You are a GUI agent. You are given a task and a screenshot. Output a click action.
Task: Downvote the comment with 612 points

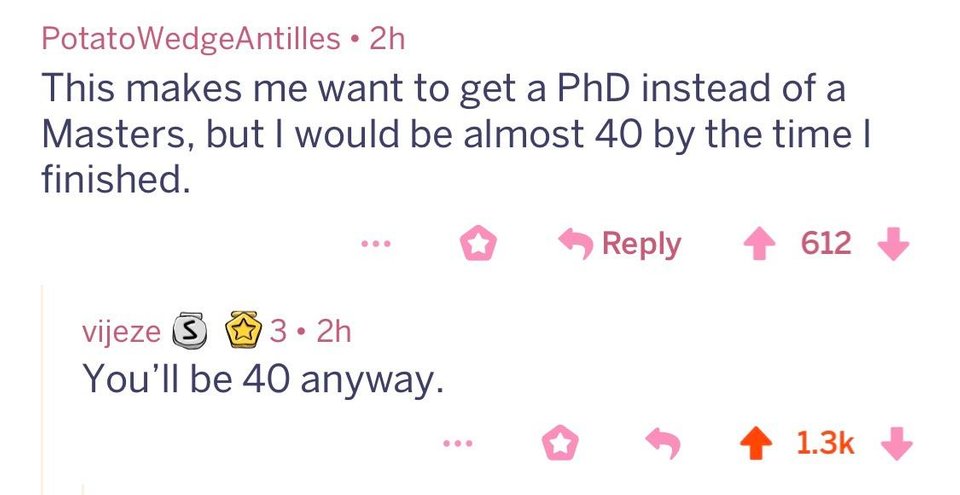pyautogui.click(x=895, y=244)
